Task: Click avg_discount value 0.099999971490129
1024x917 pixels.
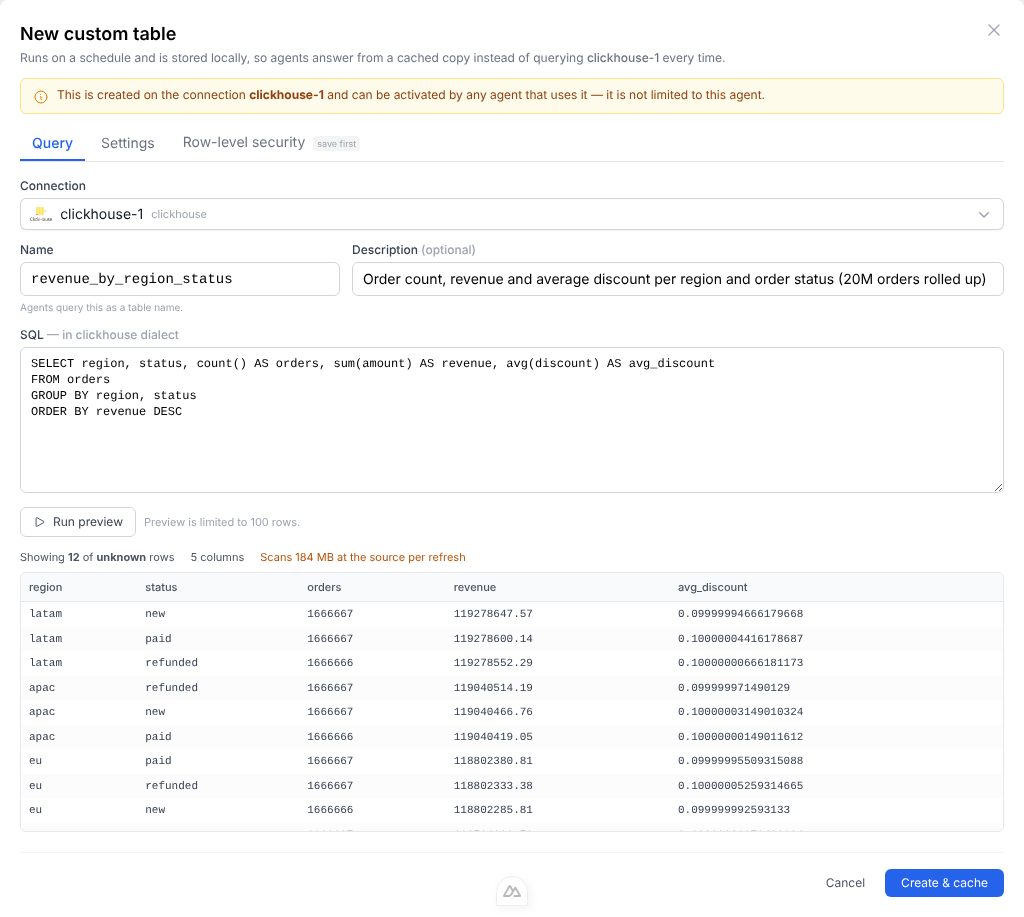Action: 733,687
